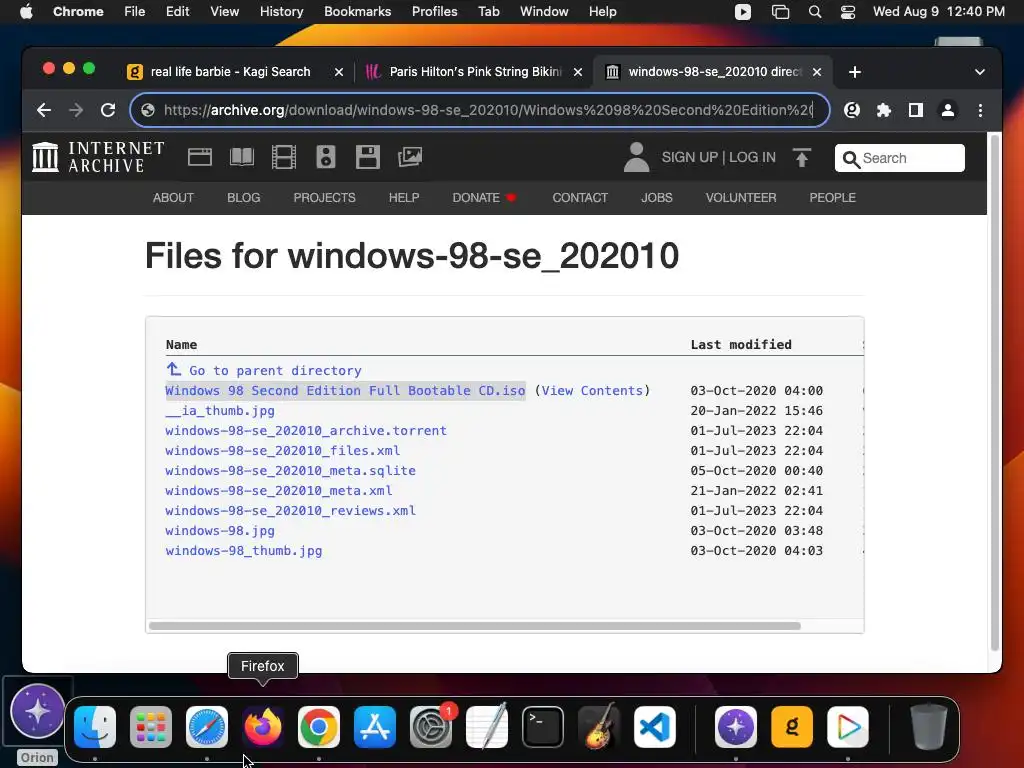Click the LOG IN link
Image resolution: width=1024 pixels, height=768 pixels.
click(x=752, y=157)
